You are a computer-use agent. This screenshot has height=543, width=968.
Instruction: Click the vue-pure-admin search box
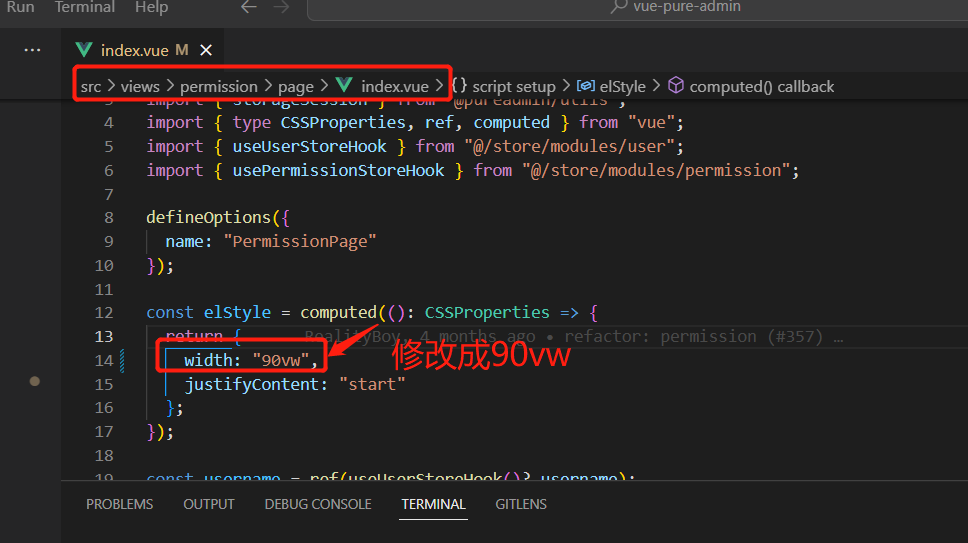pyautogui.click(x=637, y=8)
